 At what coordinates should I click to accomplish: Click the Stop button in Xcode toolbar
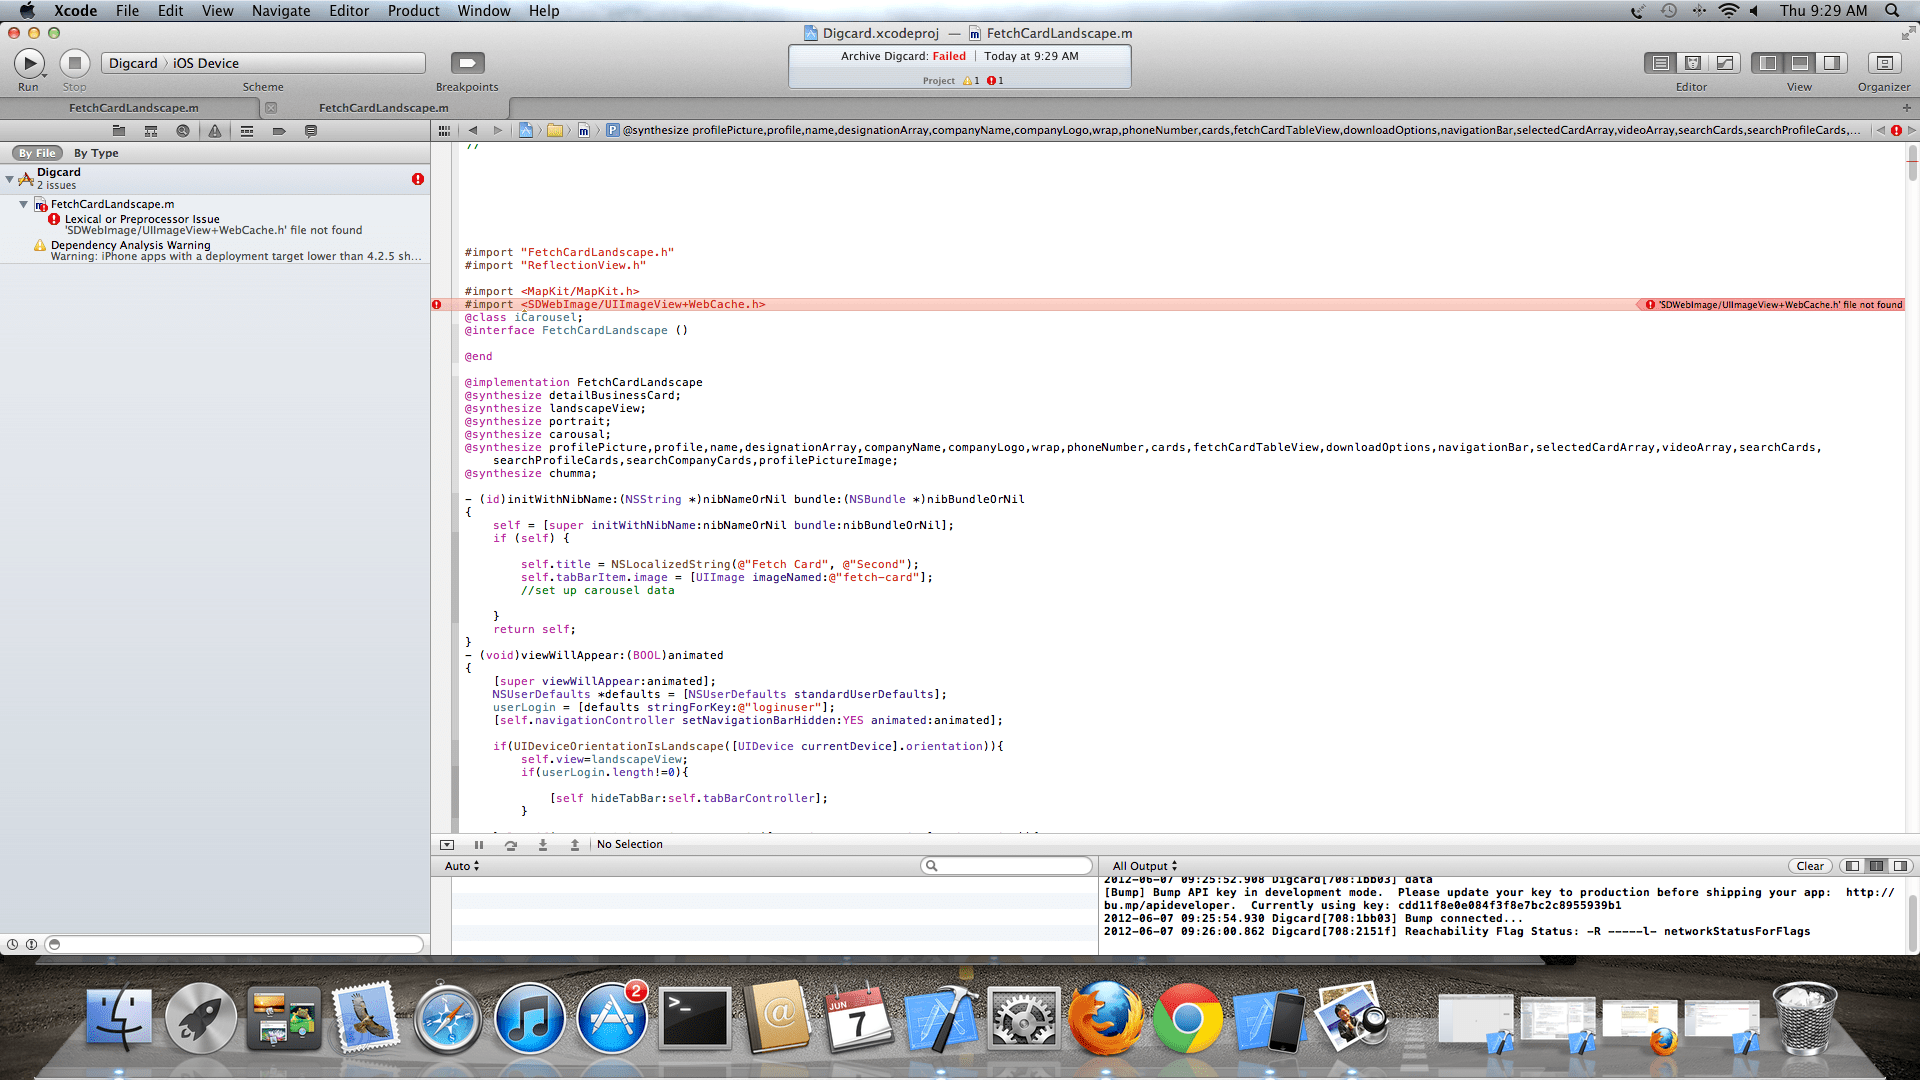click(75, 64)
